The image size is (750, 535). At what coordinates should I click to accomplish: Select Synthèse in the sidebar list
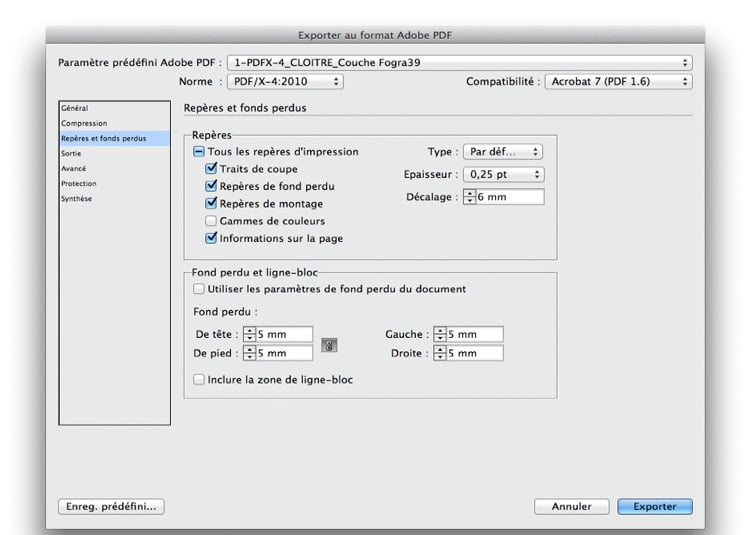114,198
